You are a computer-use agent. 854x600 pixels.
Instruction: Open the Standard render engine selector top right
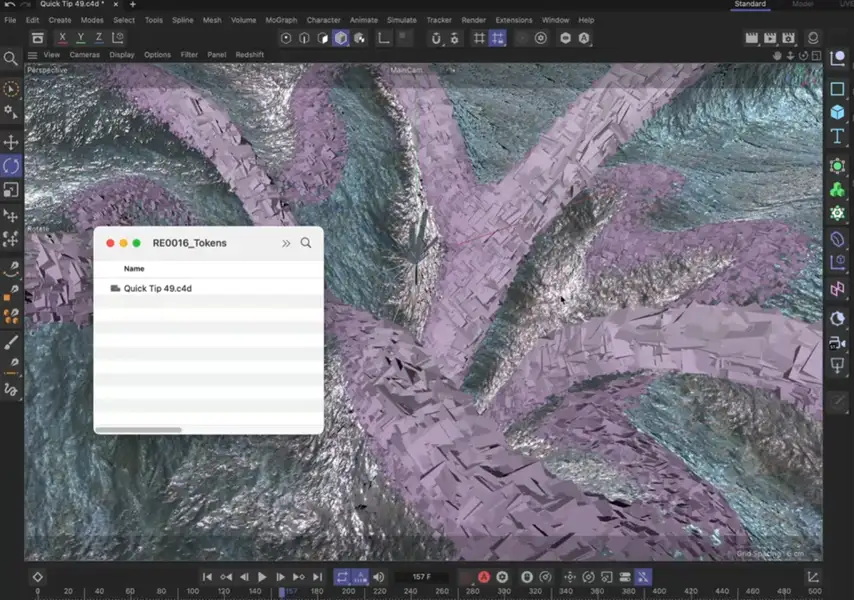tap(750, 4)
